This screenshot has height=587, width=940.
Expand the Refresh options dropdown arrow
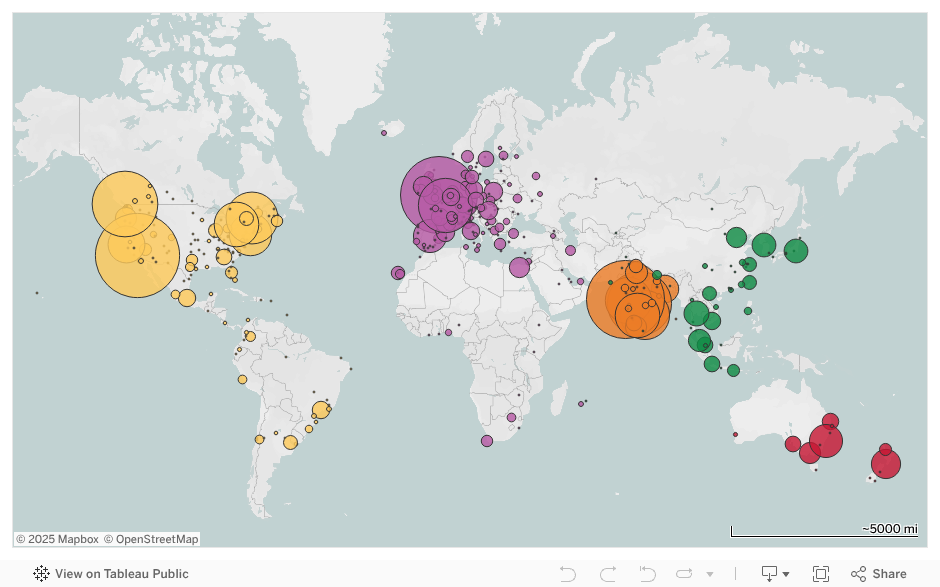click(x=710, y=575)
